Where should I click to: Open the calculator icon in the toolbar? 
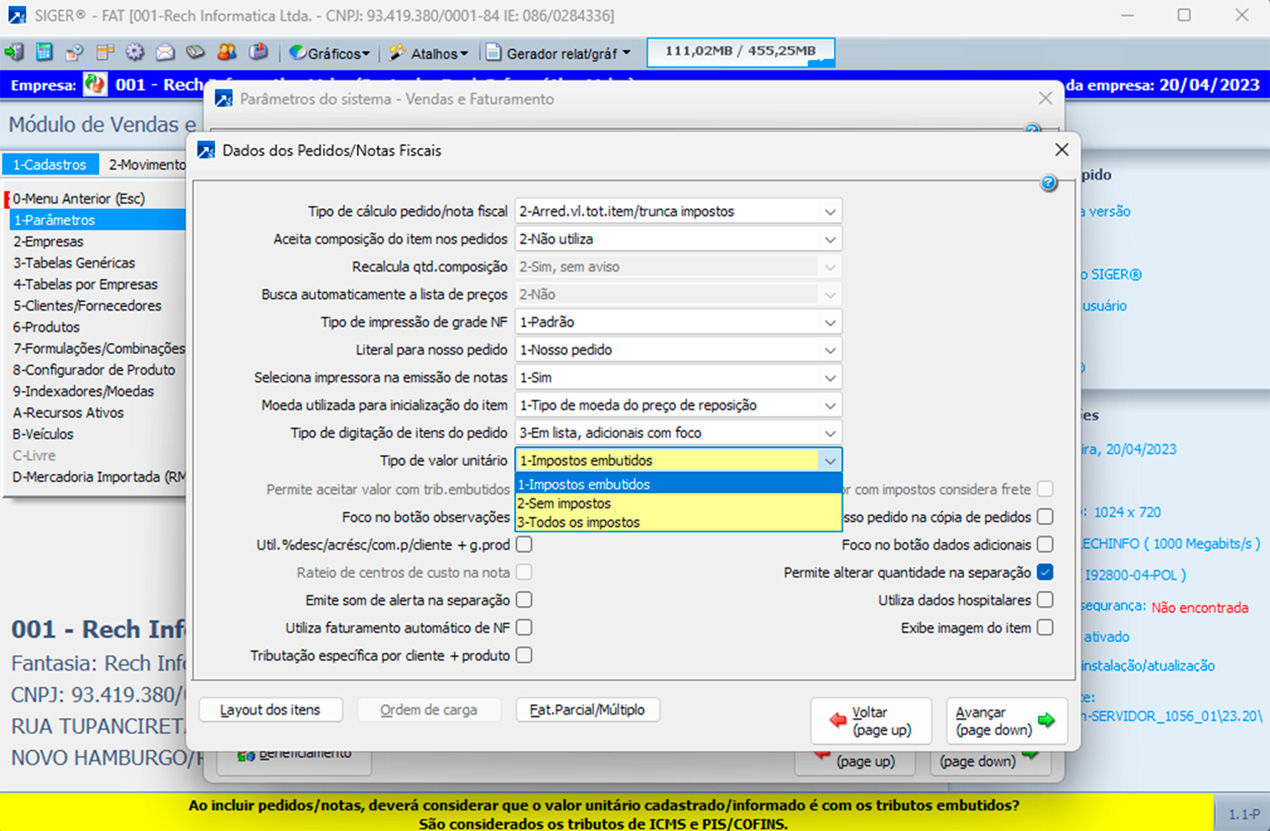(45, 51)
